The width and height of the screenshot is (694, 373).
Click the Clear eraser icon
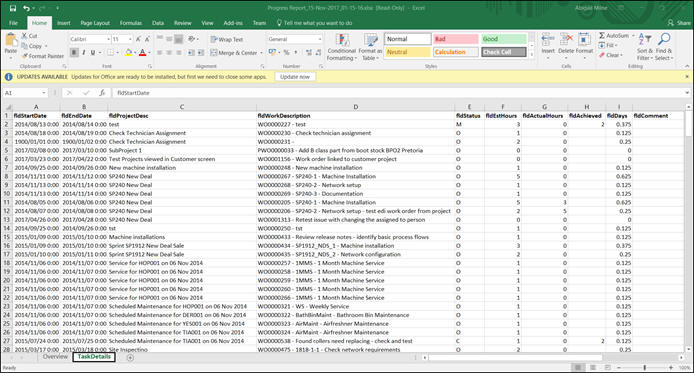coord(602,55)
